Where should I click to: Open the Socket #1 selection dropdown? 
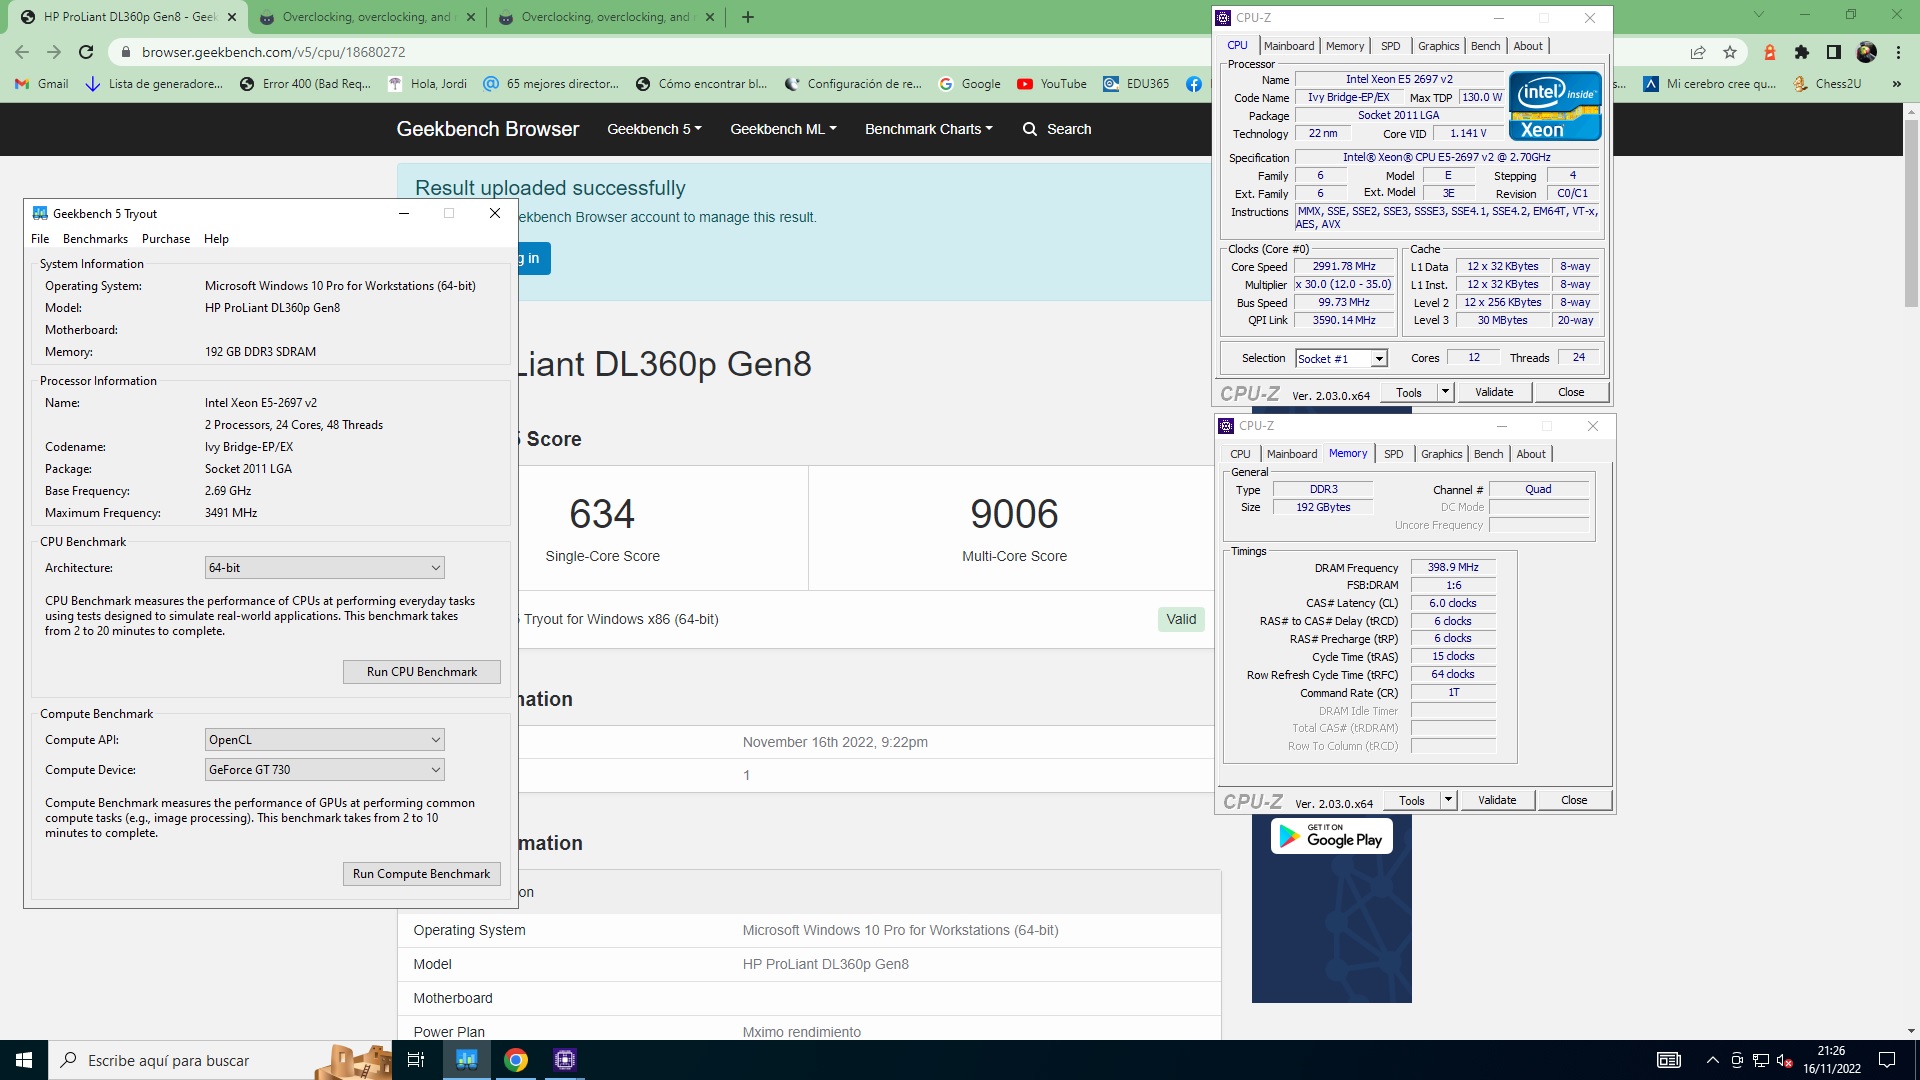[1341, 359]
